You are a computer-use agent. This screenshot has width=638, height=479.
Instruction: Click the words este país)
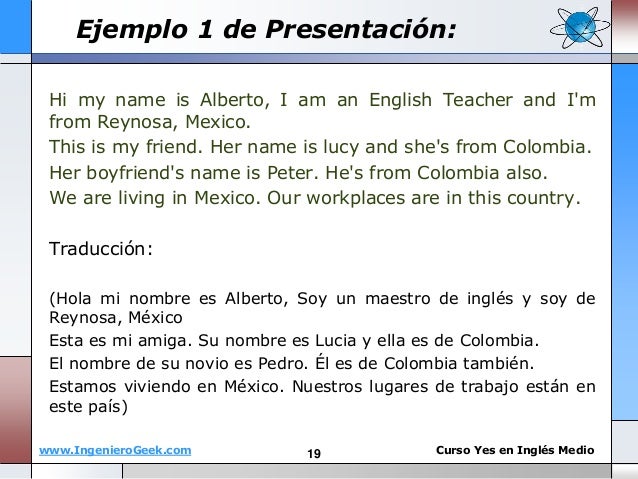click(x=88, y=407)
